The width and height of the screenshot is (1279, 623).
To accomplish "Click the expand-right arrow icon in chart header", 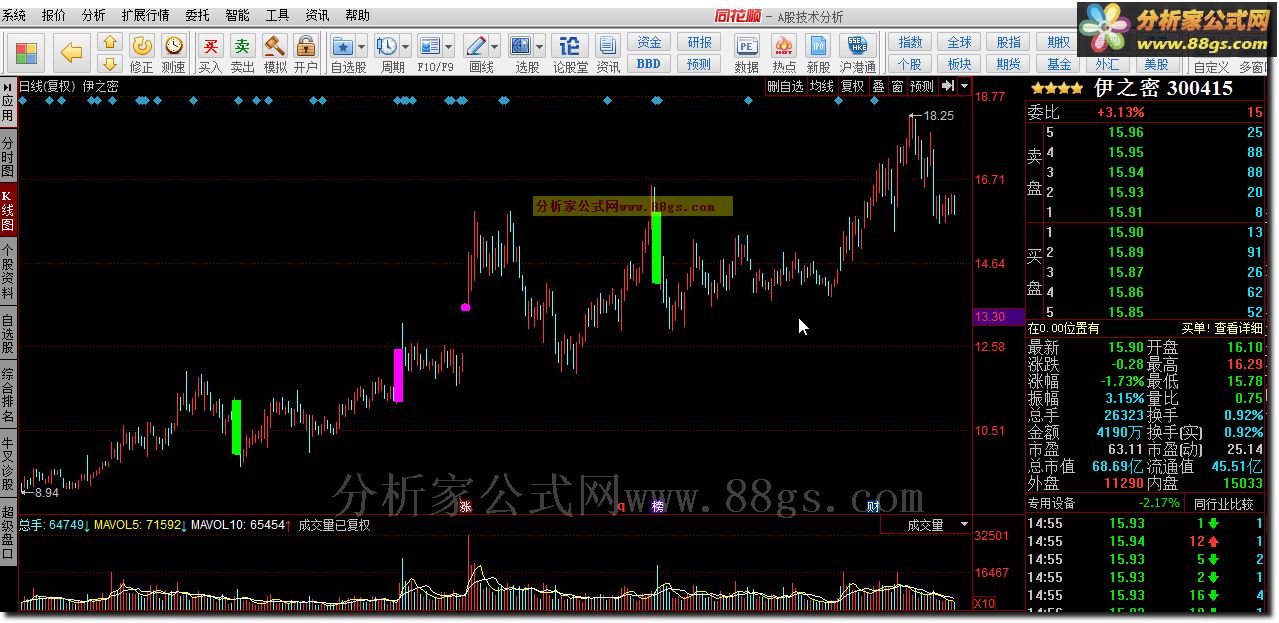I will [x=946, y=87].
